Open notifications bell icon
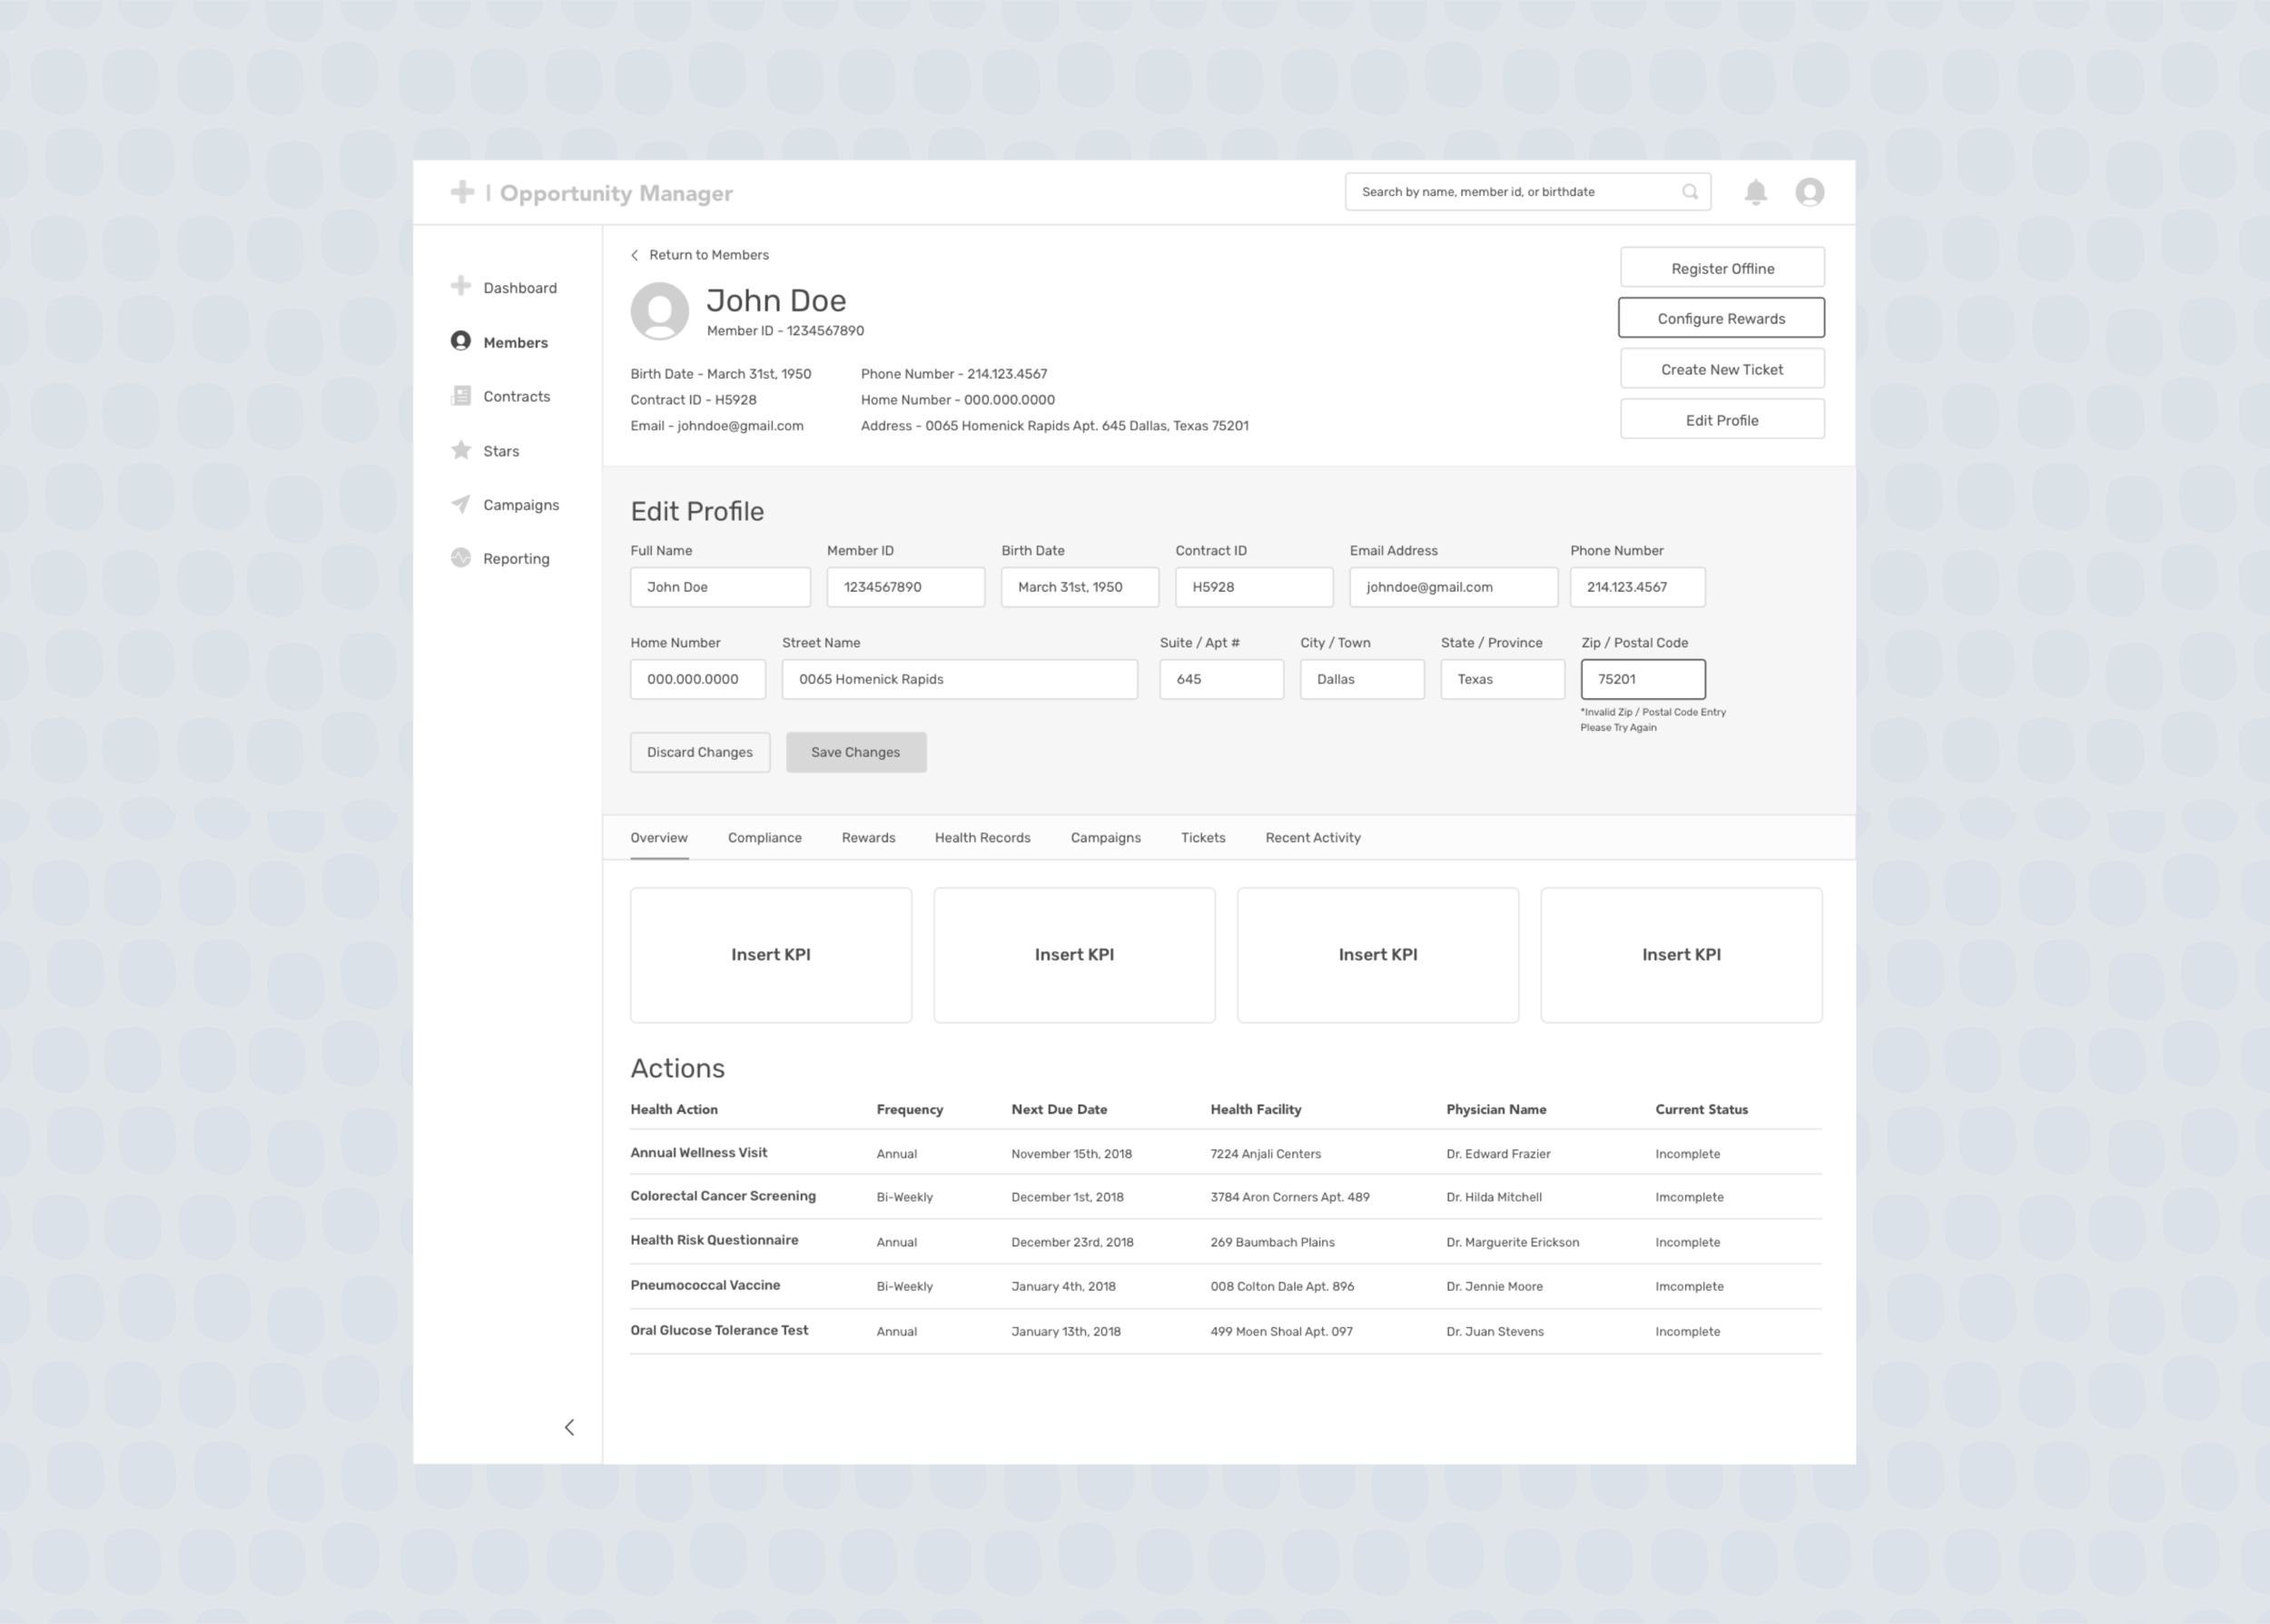The width and height of the screenshot is (2270, 1624). pyautogui.click(x=1756, y=192)
